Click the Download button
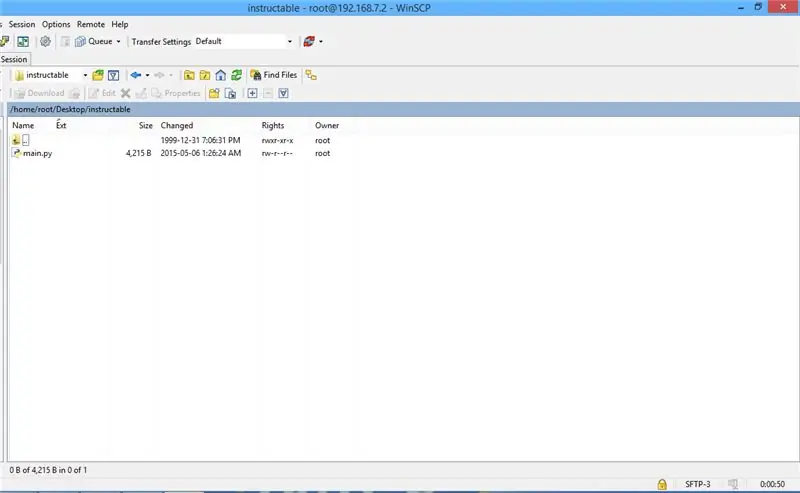800x493 pixels. [x=39, y=93]
